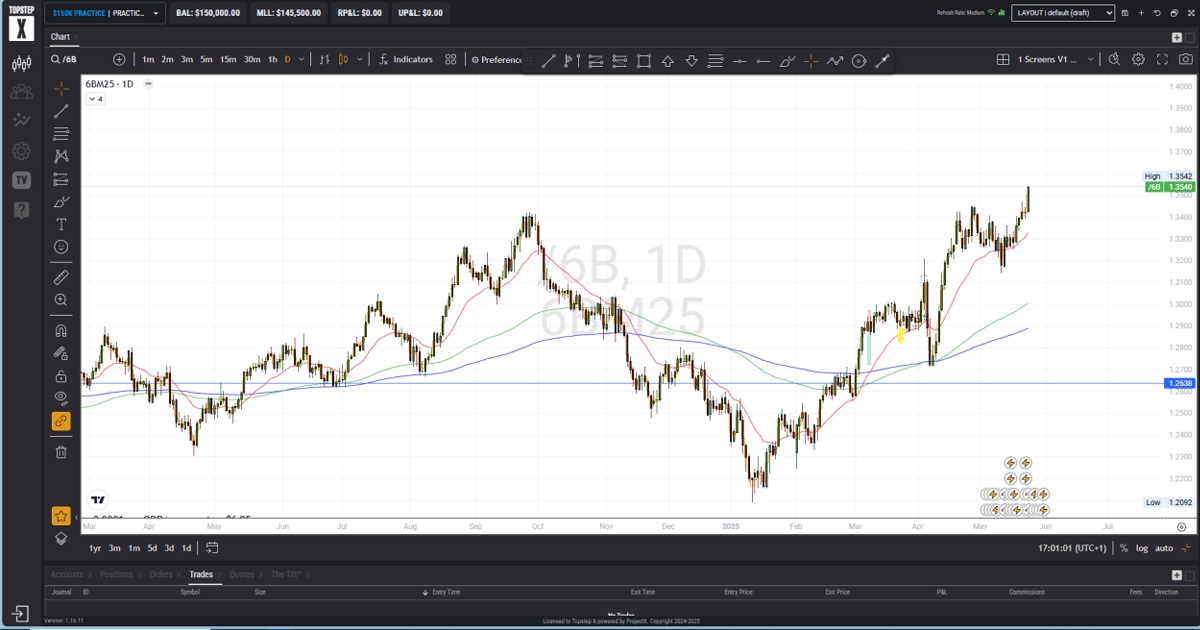Switch to the Positions tab

[116, 574]
